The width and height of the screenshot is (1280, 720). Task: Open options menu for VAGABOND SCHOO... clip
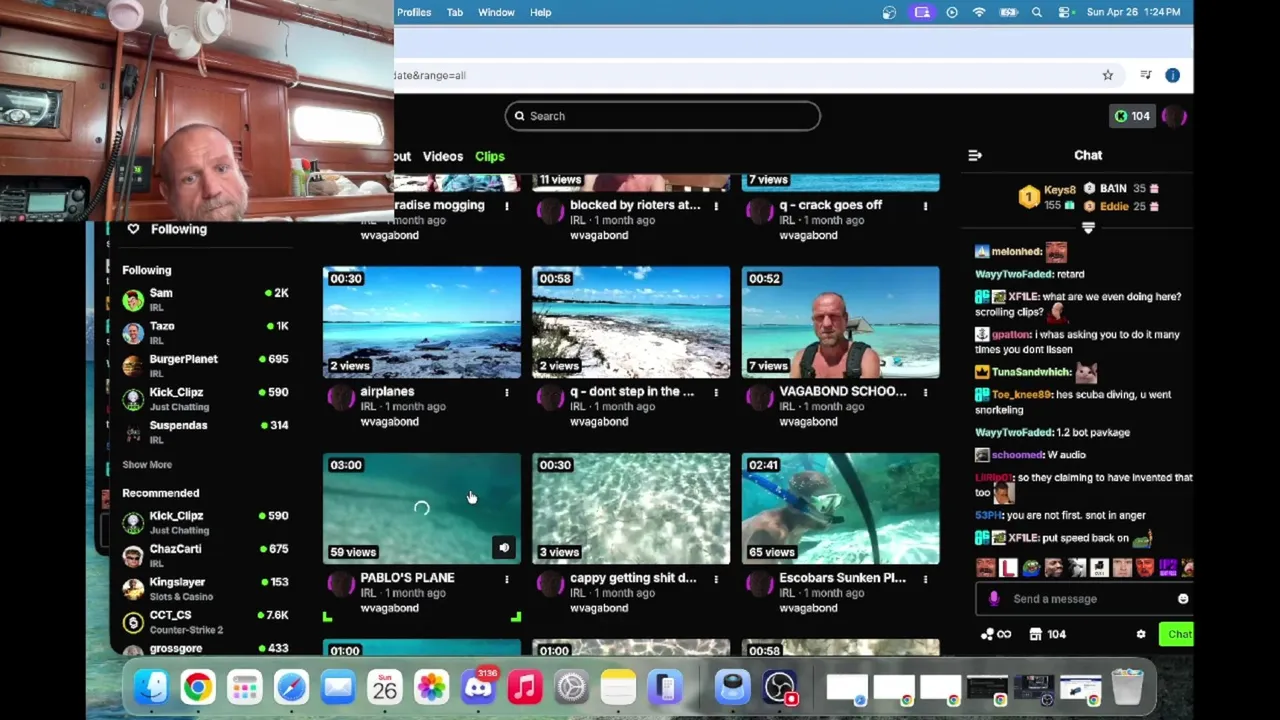point(925,392)
